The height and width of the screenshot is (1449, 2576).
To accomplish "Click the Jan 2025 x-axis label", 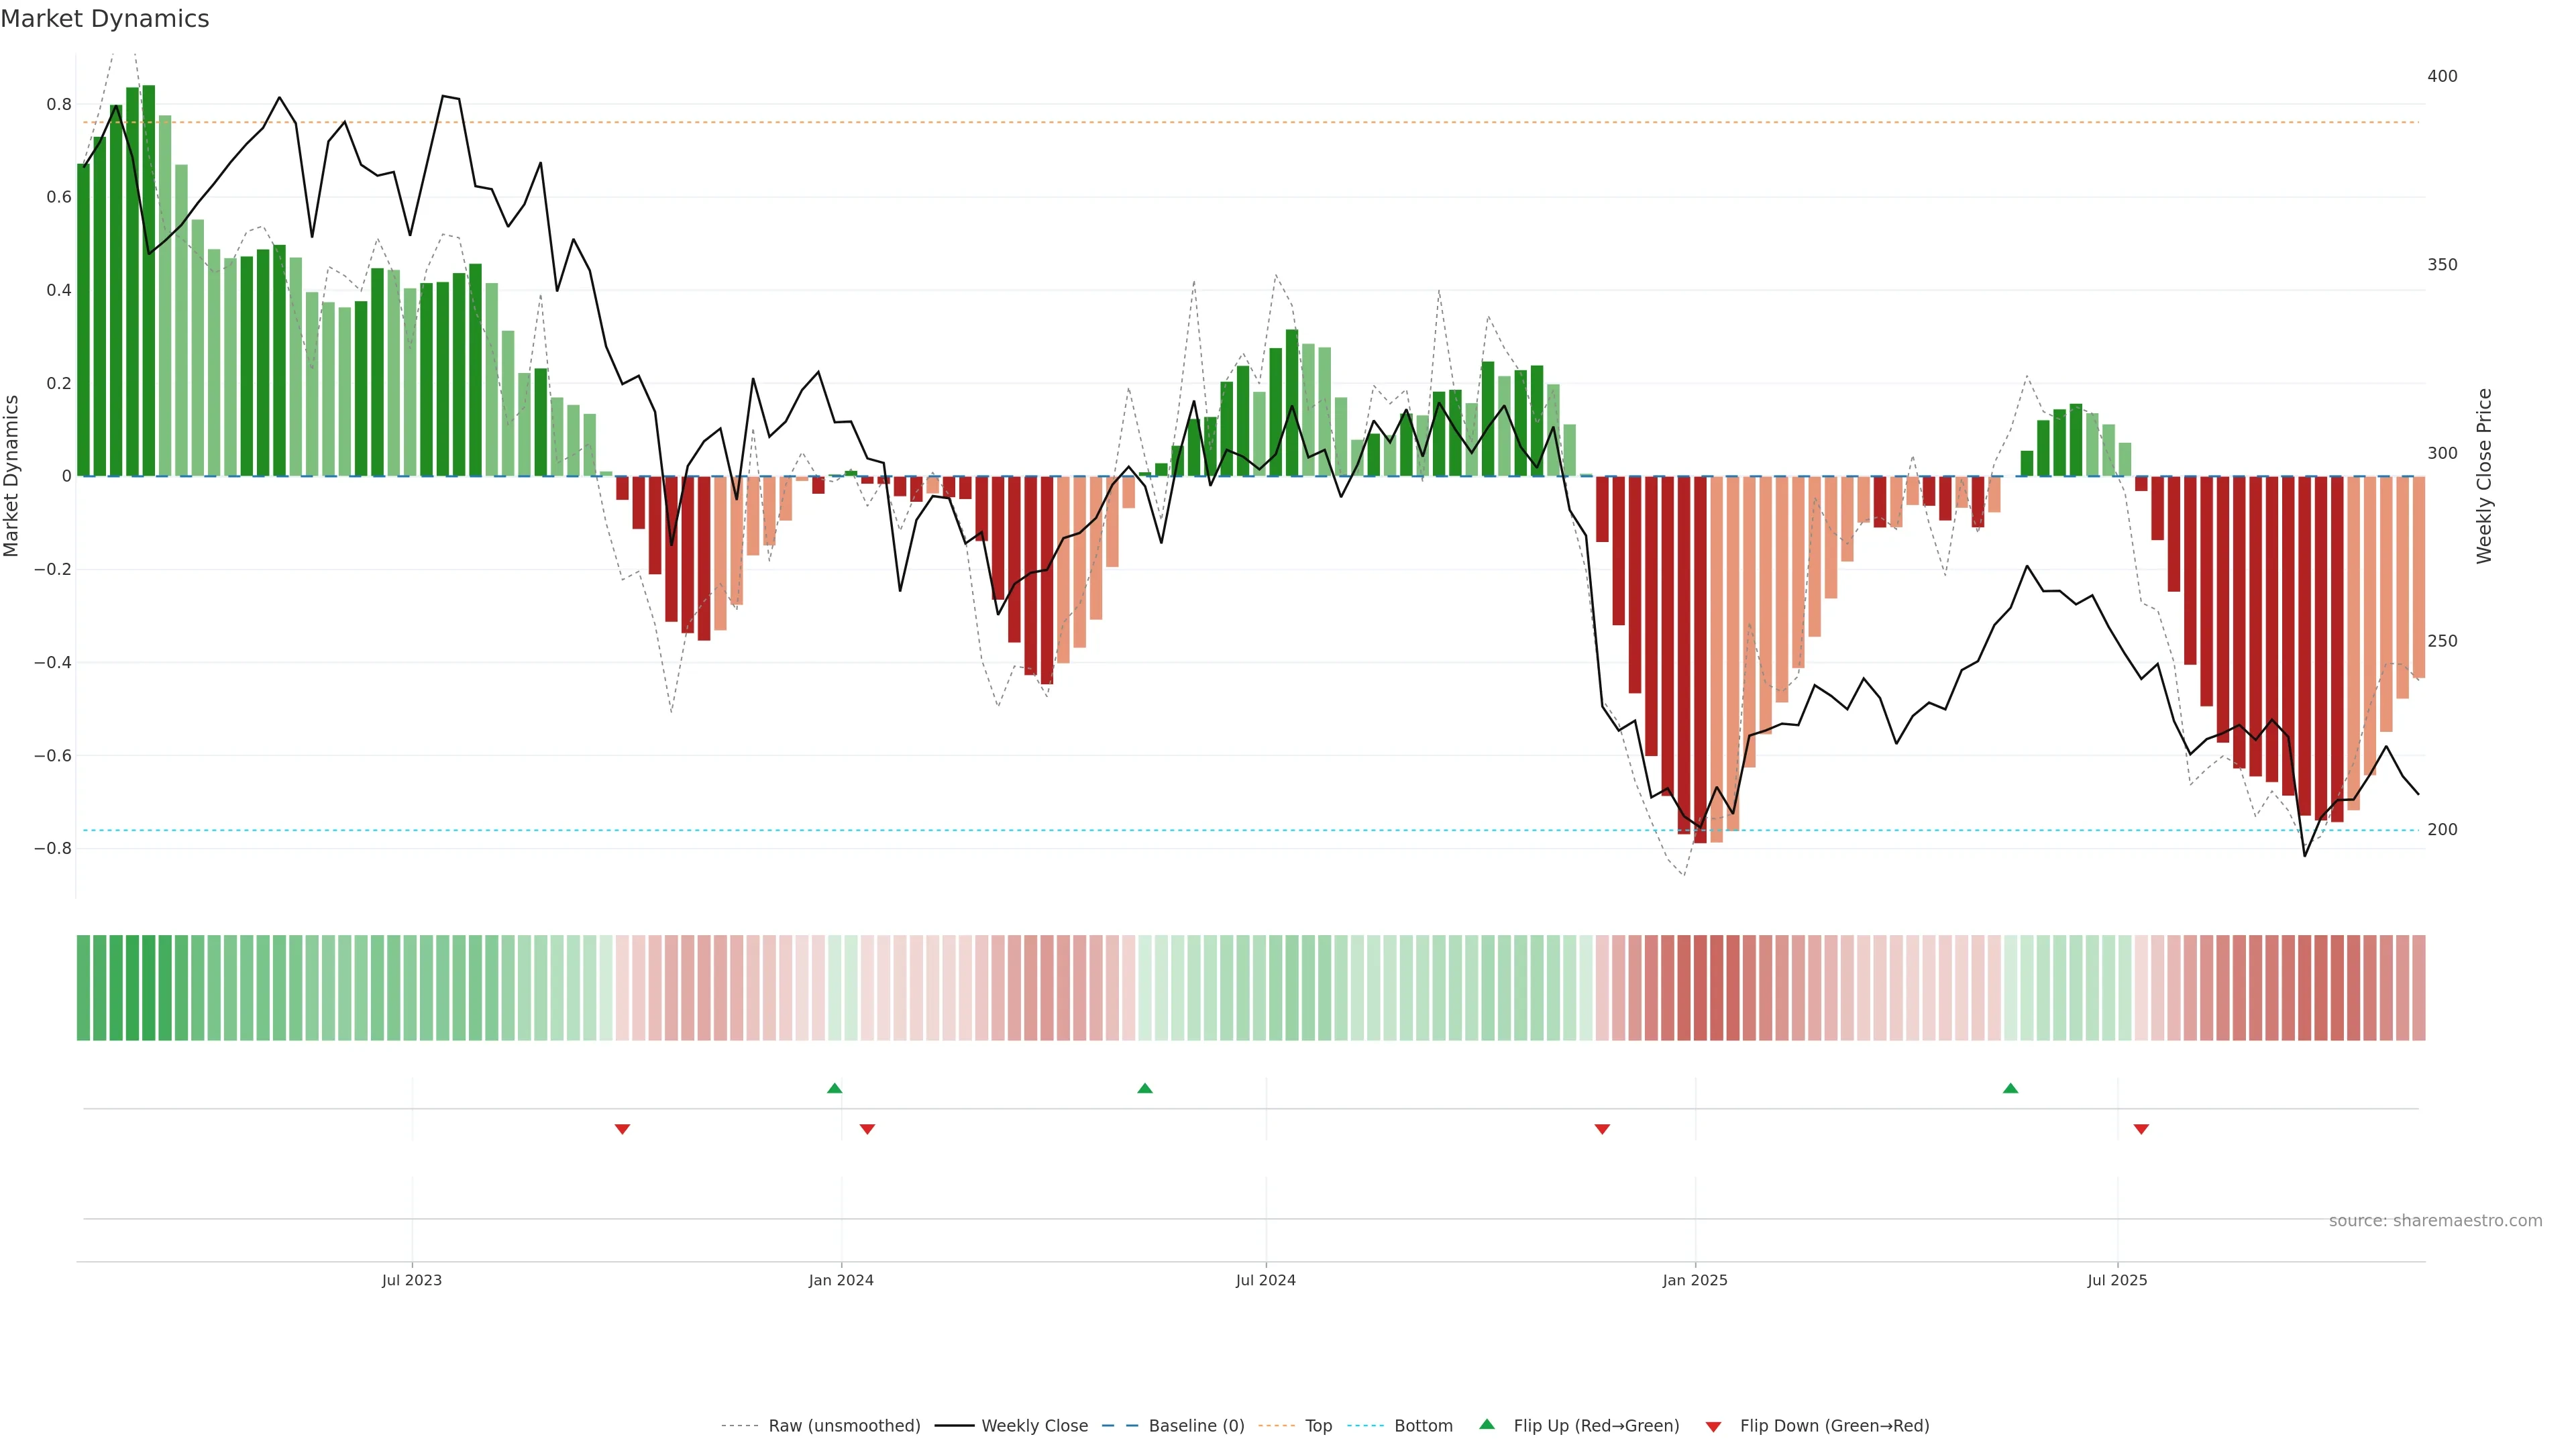I will (1694, 1280).
